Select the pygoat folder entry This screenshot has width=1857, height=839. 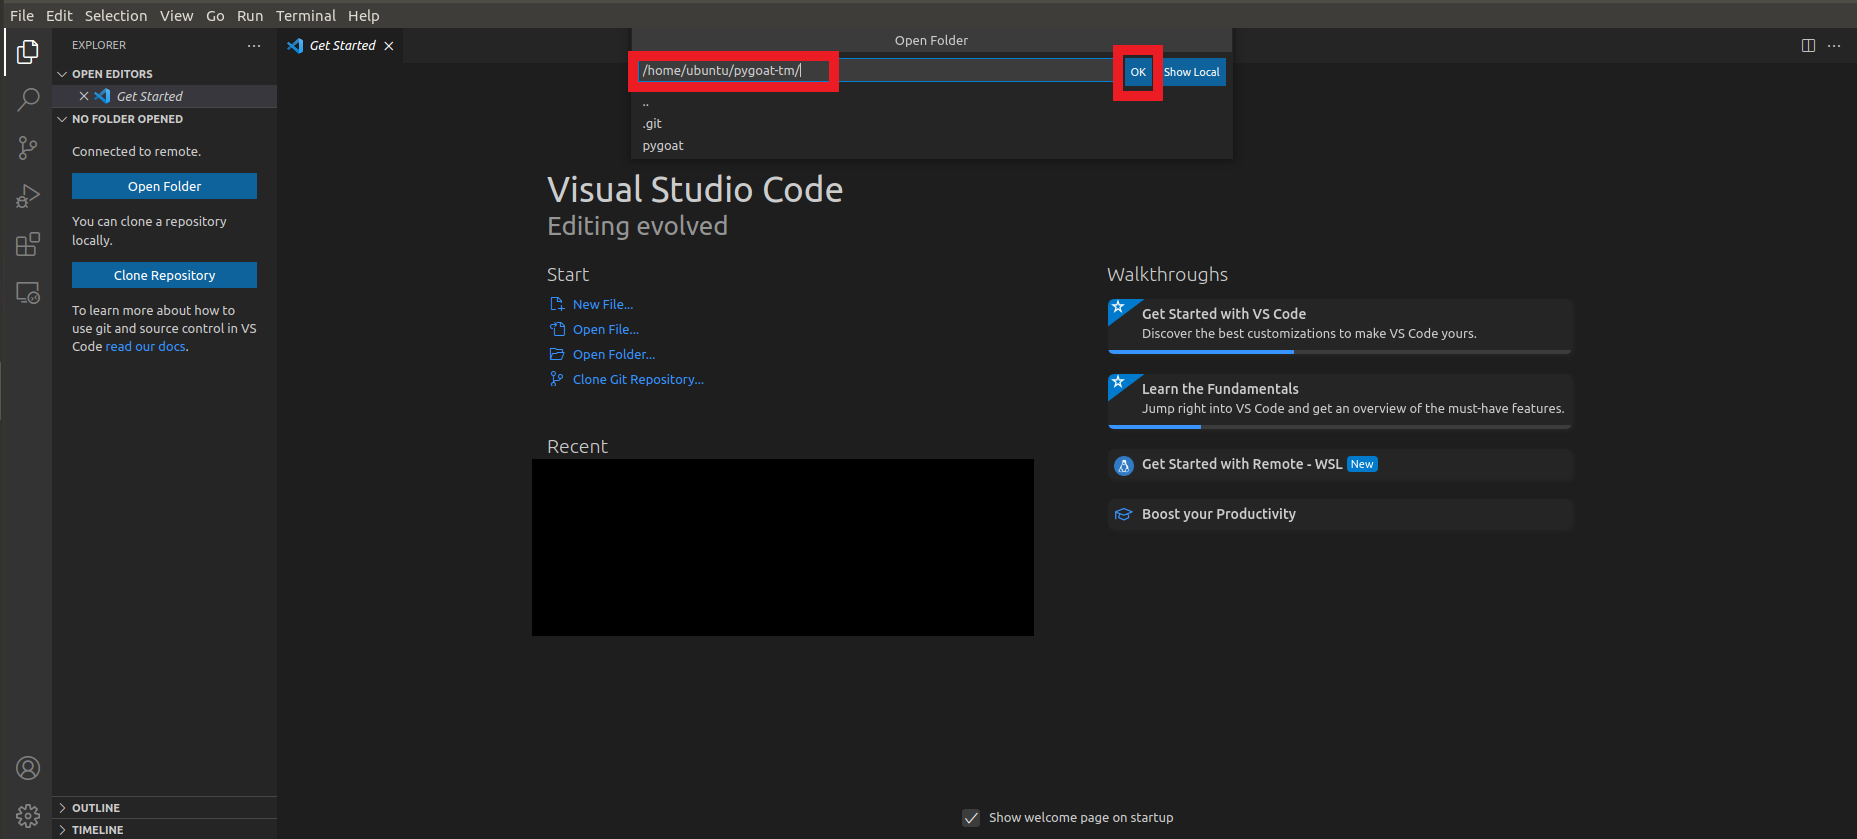pyautogui.click(x=931, y=146)
